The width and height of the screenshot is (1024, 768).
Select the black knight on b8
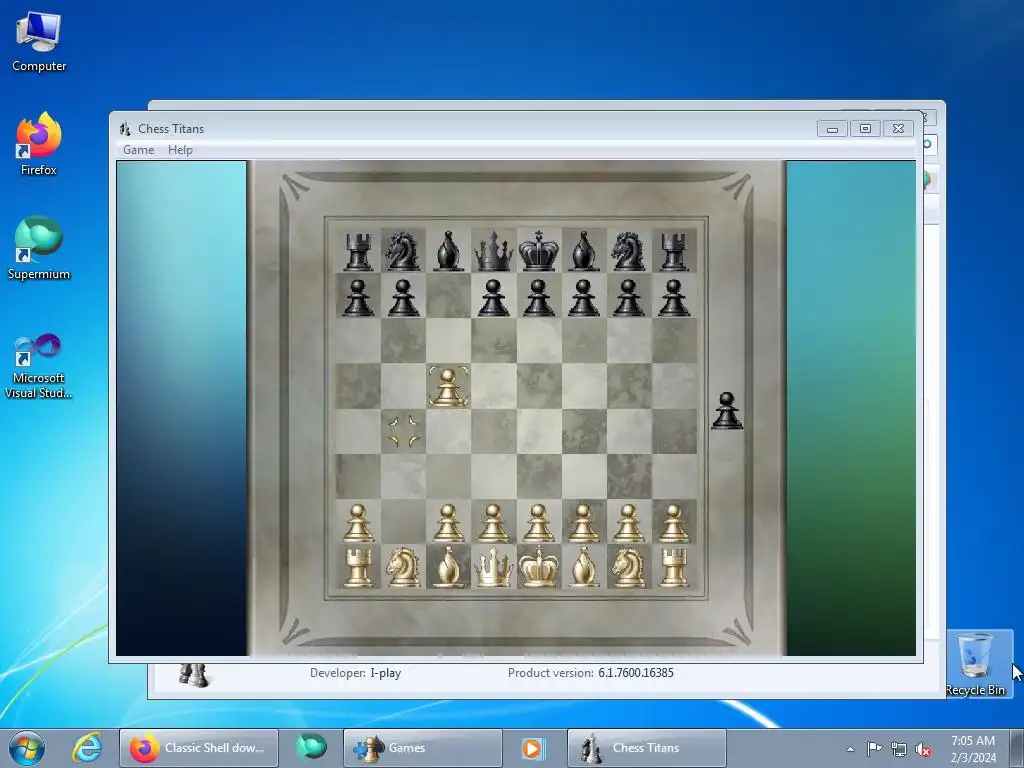[403, 251]
